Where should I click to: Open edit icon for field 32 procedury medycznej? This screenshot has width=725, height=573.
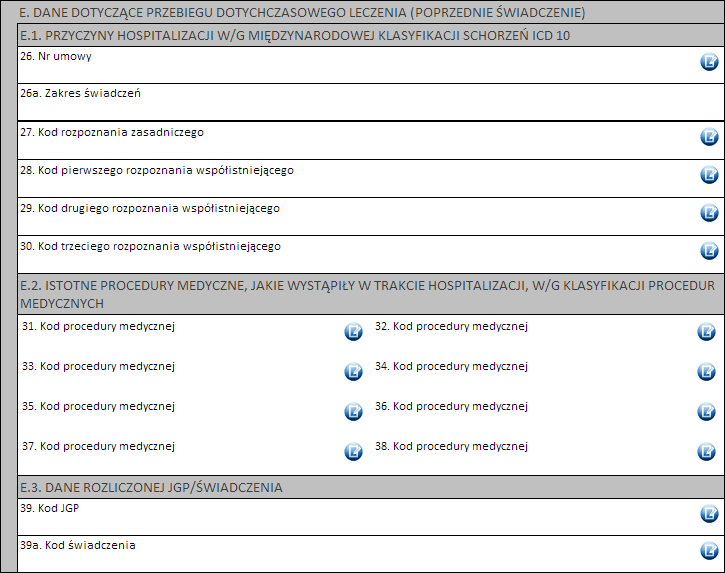click(x=706, y=332)
